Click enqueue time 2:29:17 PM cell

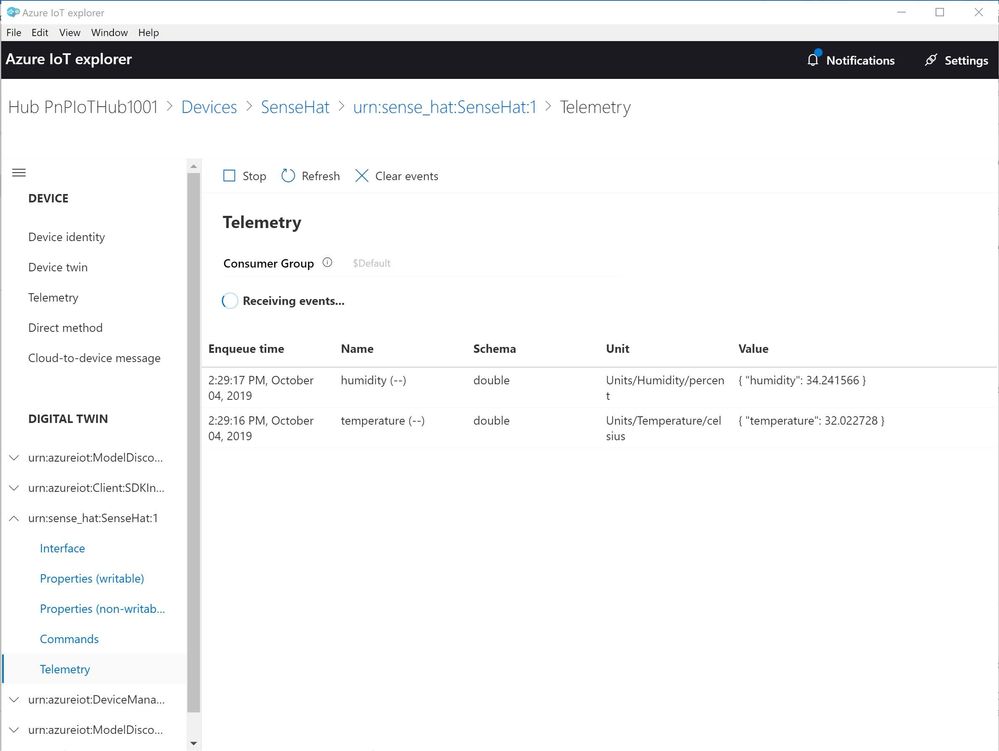[261, 388]
